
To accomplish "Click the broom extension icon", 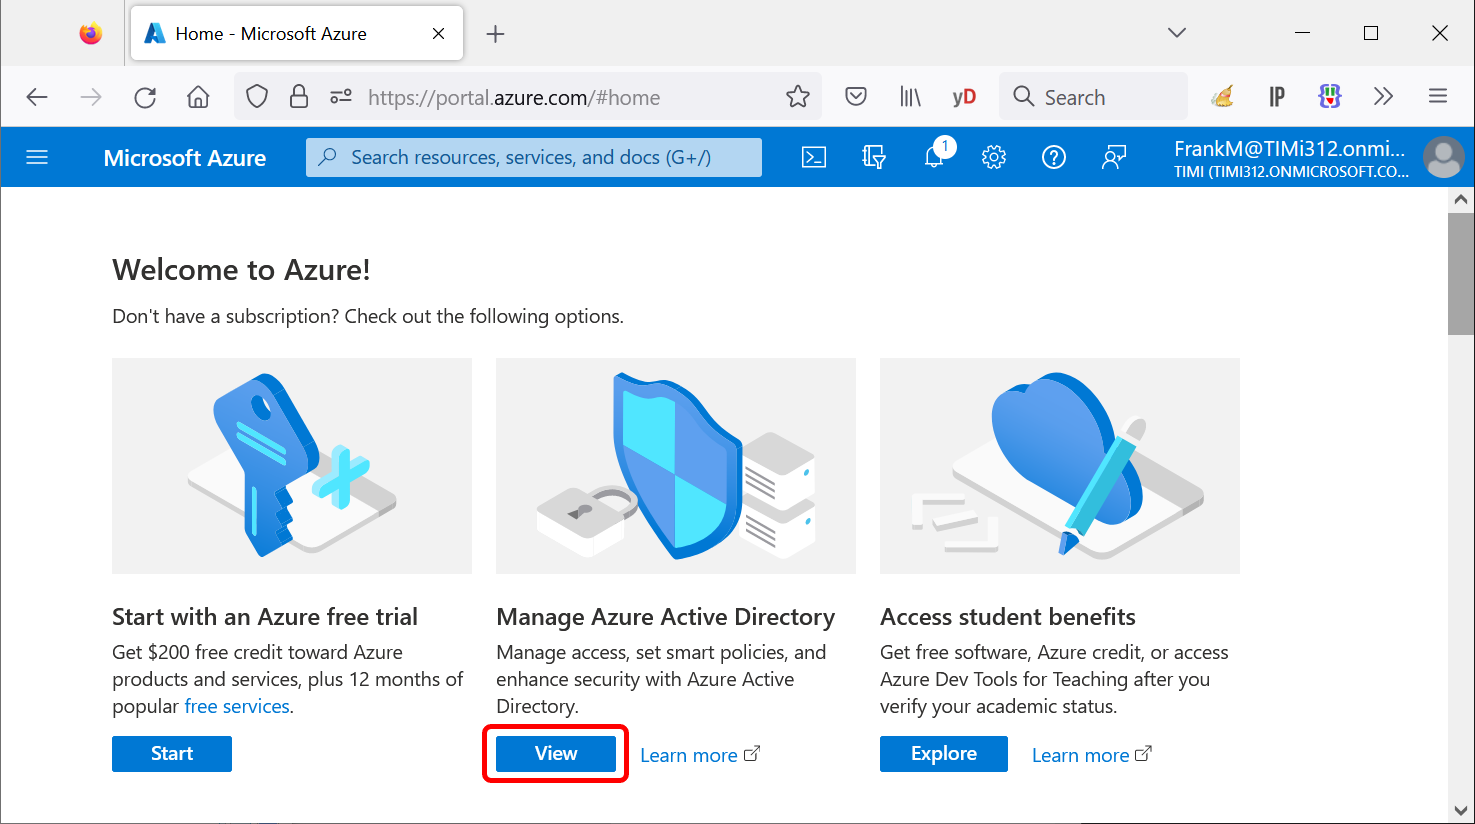I will (1222, 97).
